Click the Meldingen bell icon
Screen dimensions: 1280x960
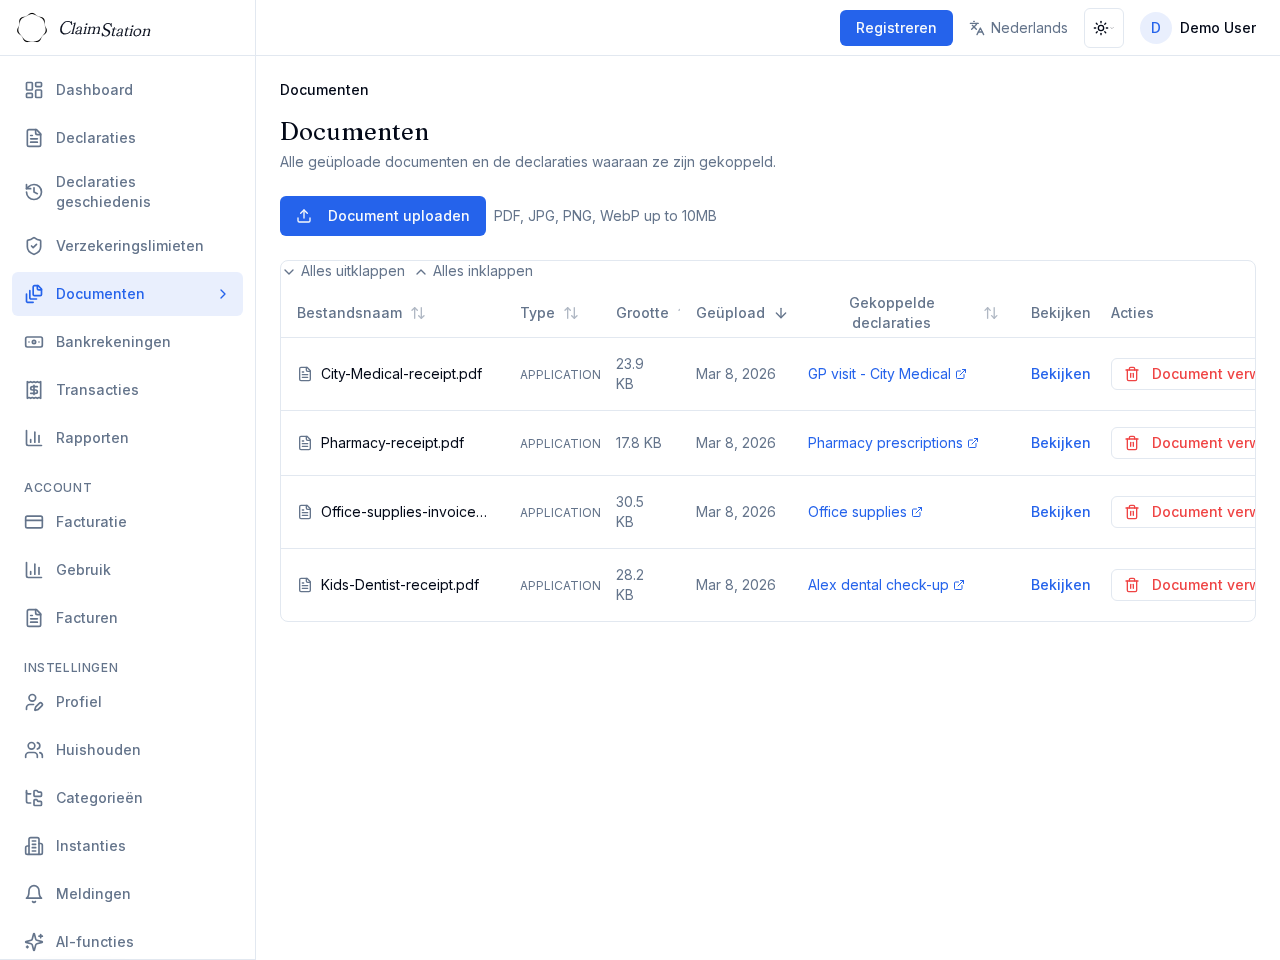[x=34, y=894]
